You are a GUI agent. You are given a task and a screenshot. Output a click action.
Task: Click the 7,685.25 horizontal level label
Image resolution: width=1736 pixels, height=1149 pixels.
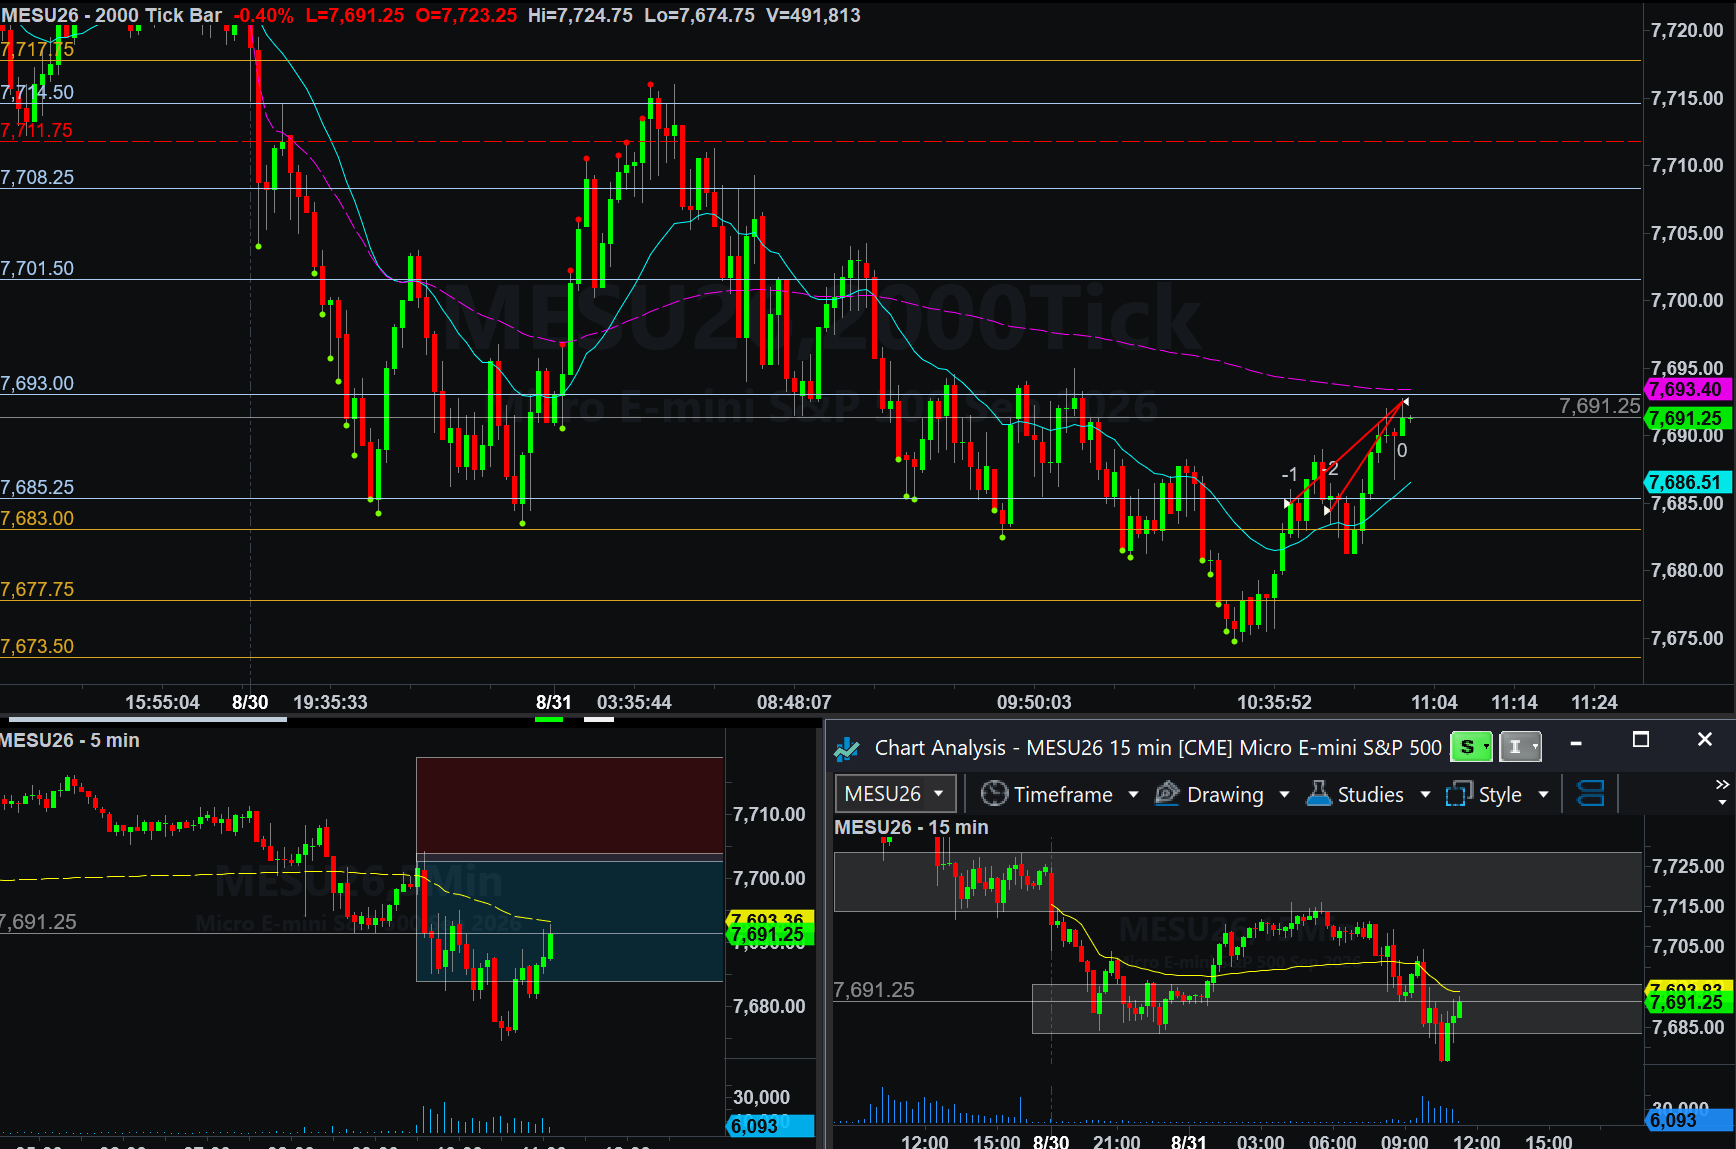click(x=37, y=487)
